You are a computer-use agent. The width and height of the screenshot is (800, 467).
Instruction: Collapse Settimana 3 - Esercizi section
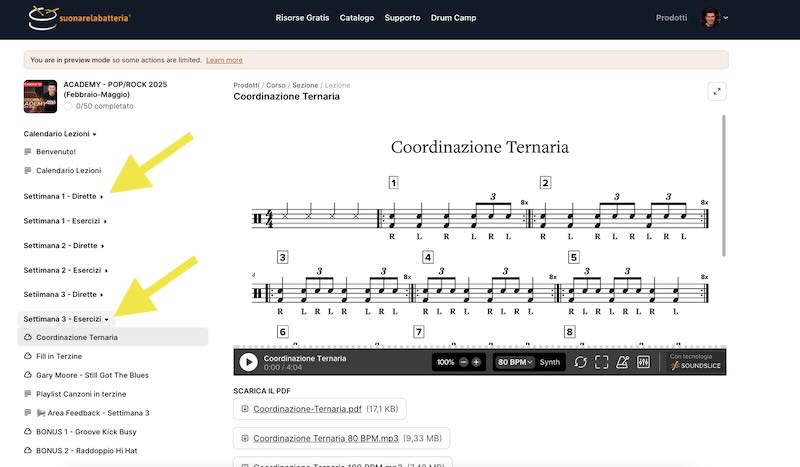(66, 319)
